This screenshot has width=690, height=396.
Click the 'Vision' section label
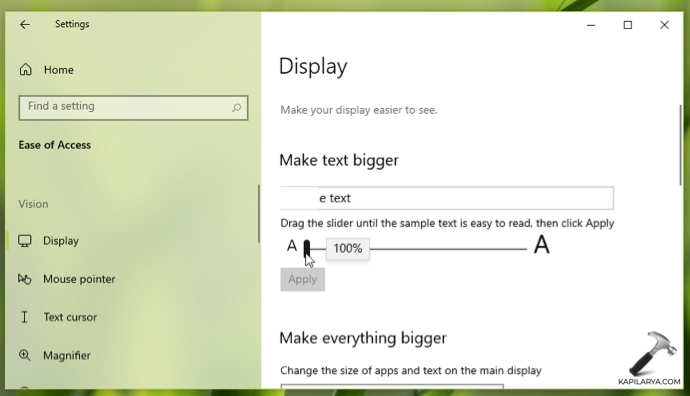point(33,204)
